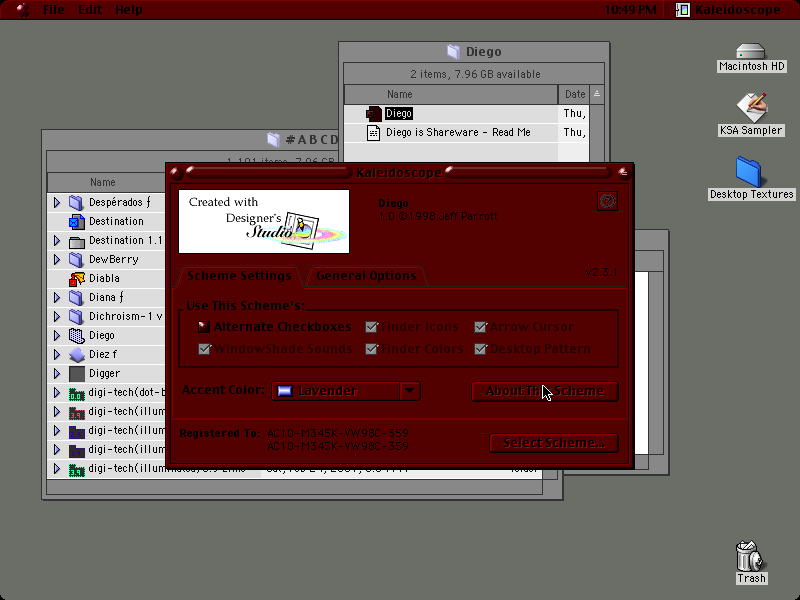Click the "v2.3.1" version text
The height and width of the screenshot is (600, 800).
[602, 272]
